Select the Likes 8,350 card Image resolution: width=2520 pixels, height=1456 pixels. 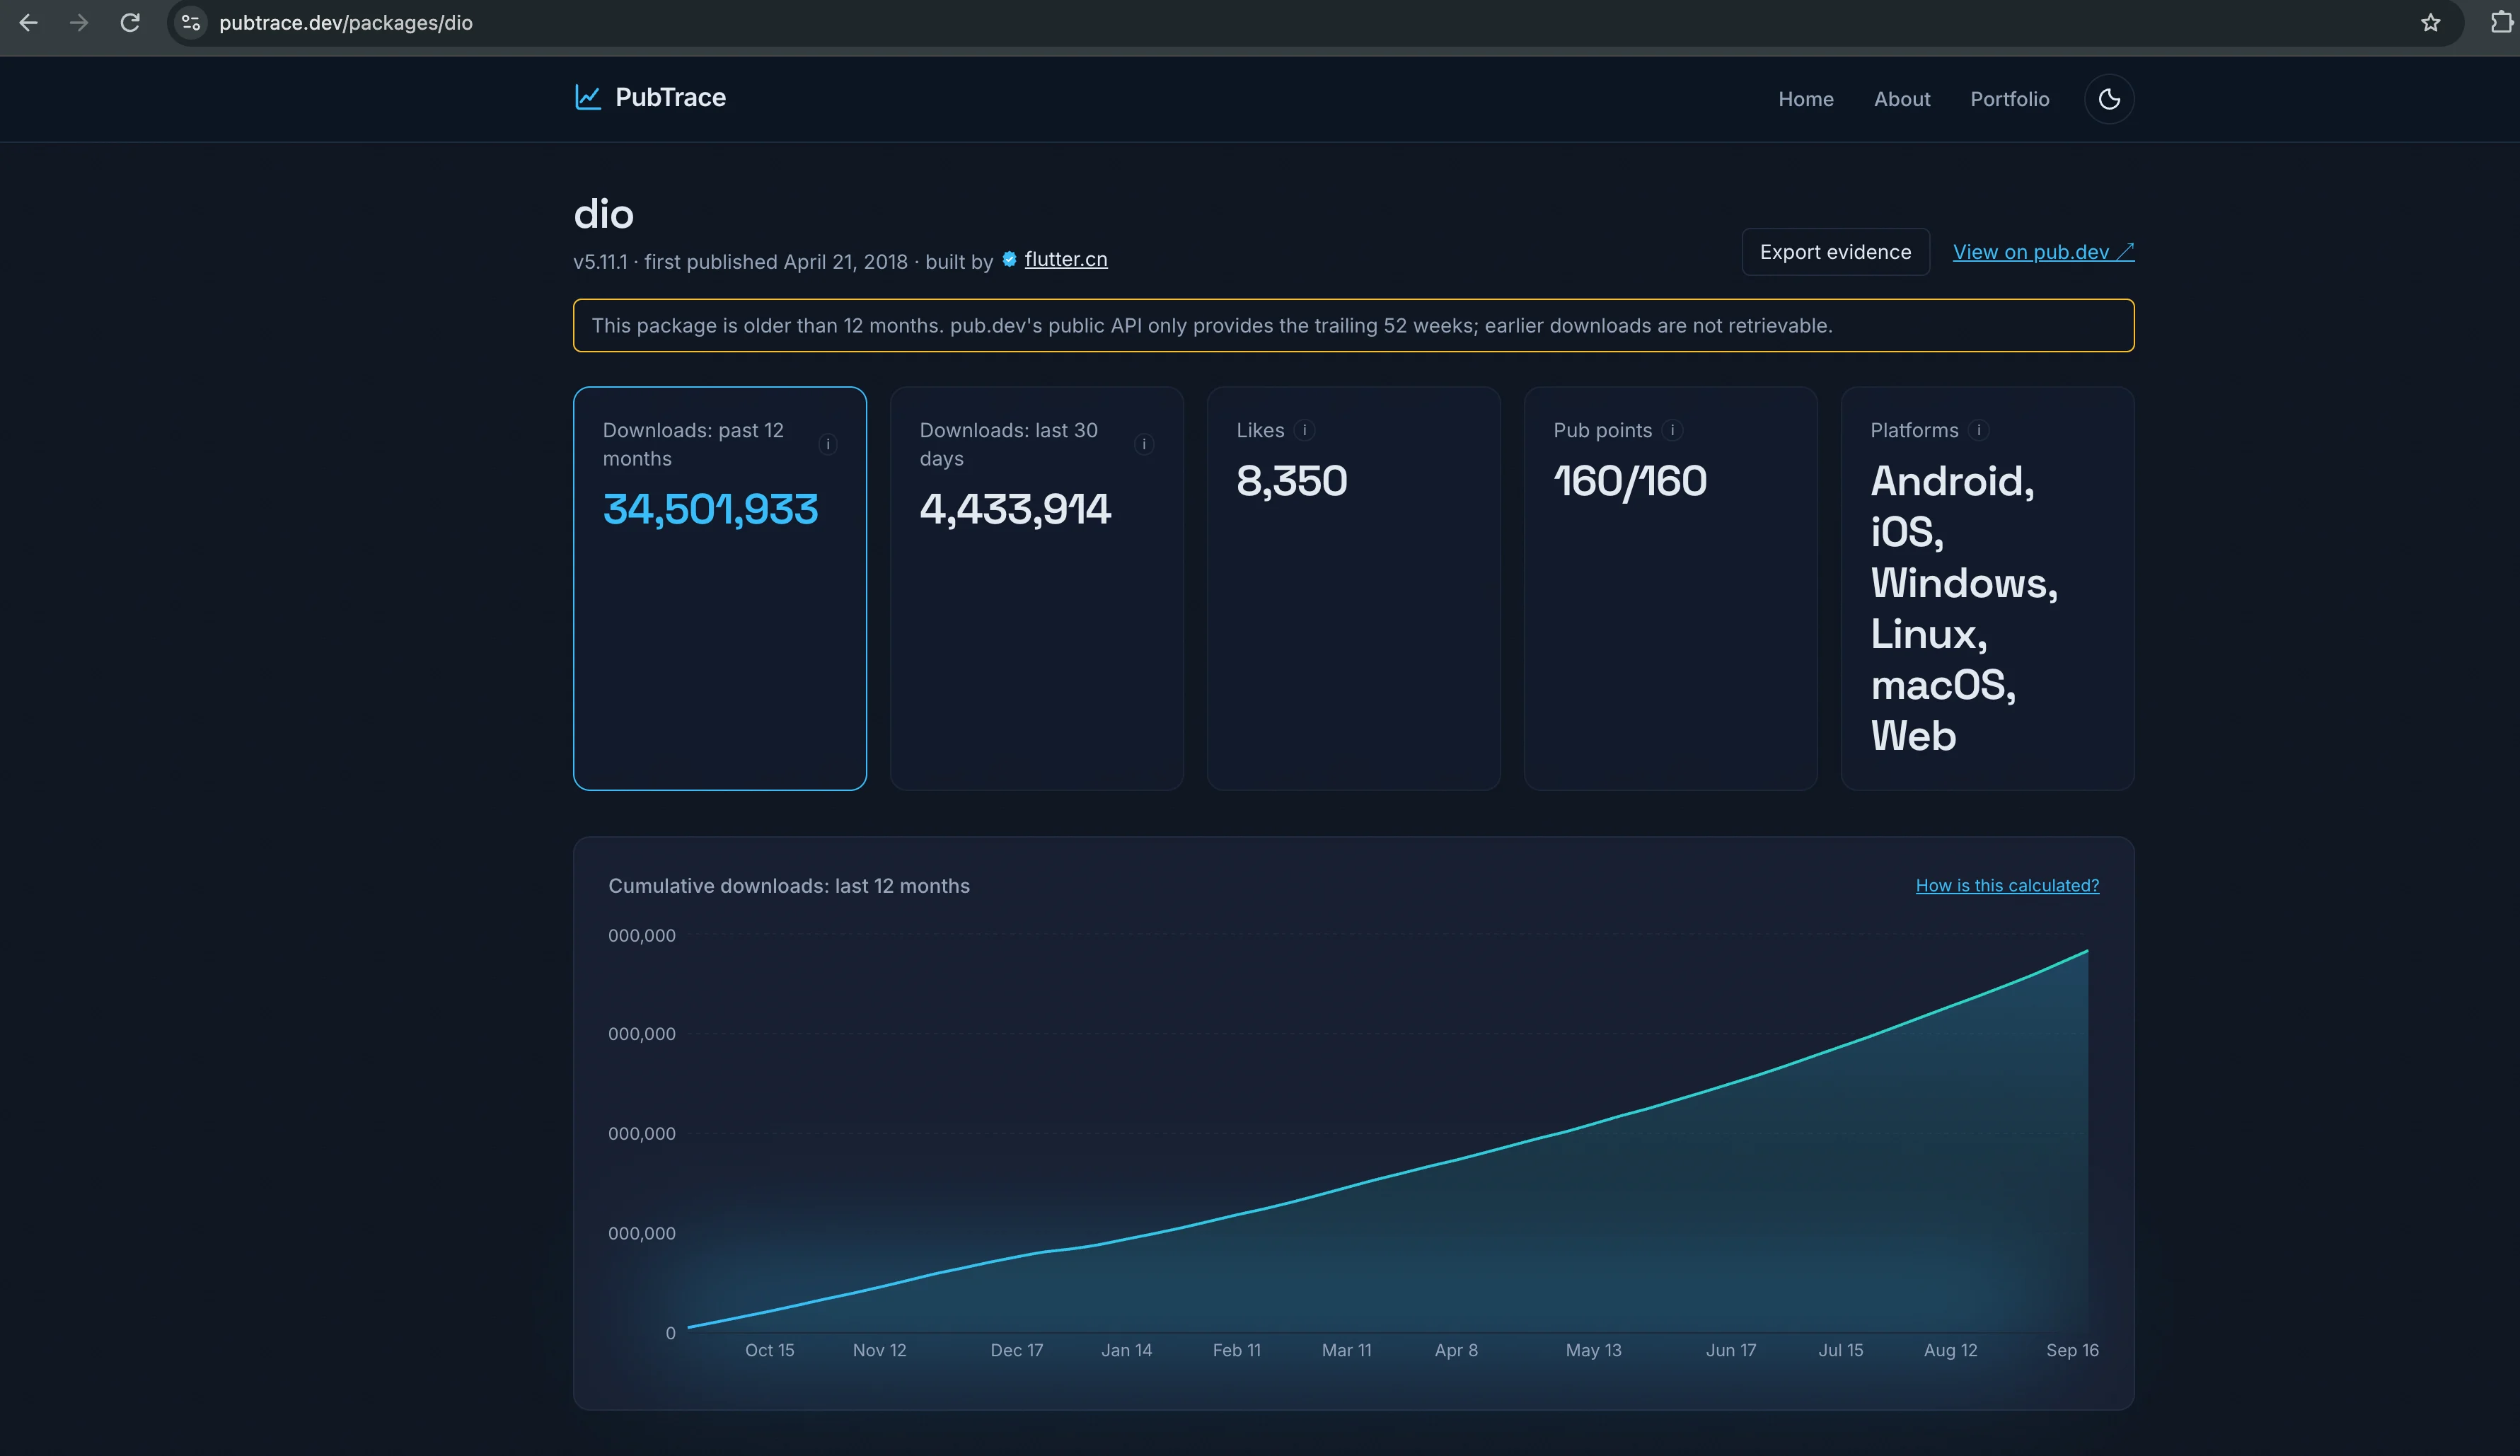(1353, 588)
